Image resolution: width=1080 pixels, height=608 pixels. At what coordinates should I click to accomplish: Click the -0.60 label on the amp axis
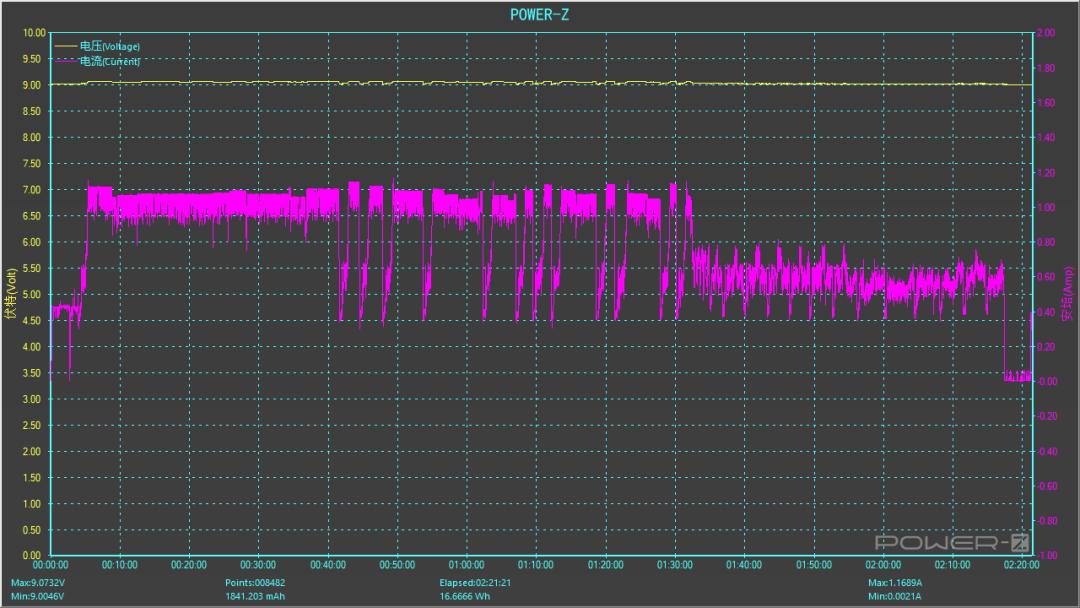[1047, 485]
